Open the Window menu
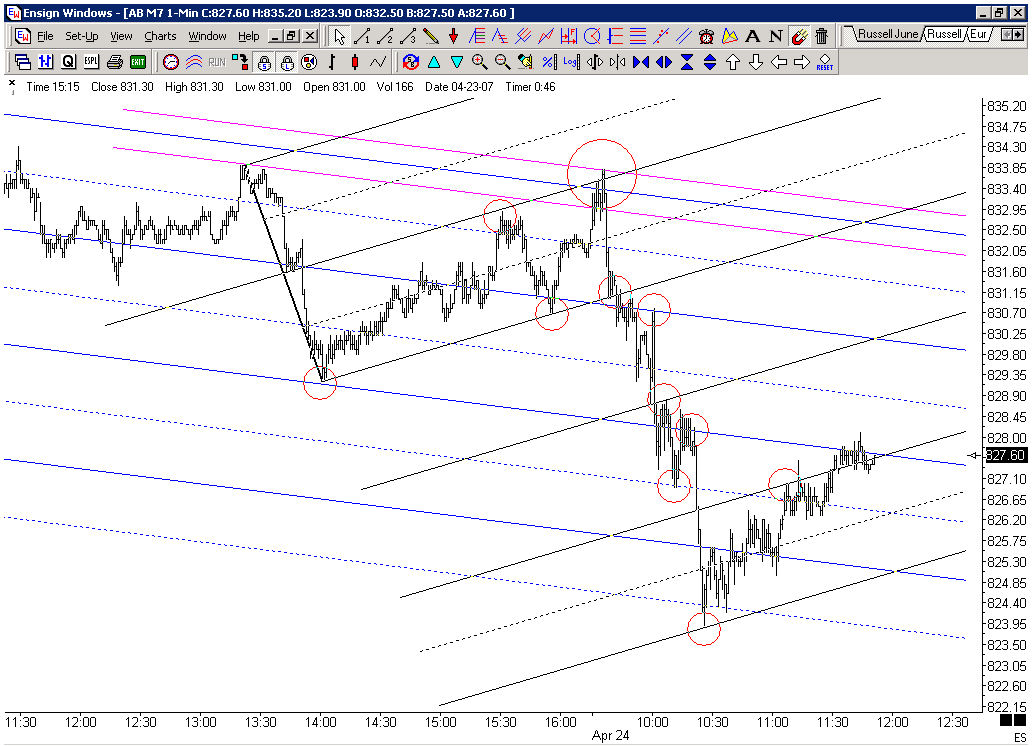Viewport: 1032px width, 746px height. 207,36
